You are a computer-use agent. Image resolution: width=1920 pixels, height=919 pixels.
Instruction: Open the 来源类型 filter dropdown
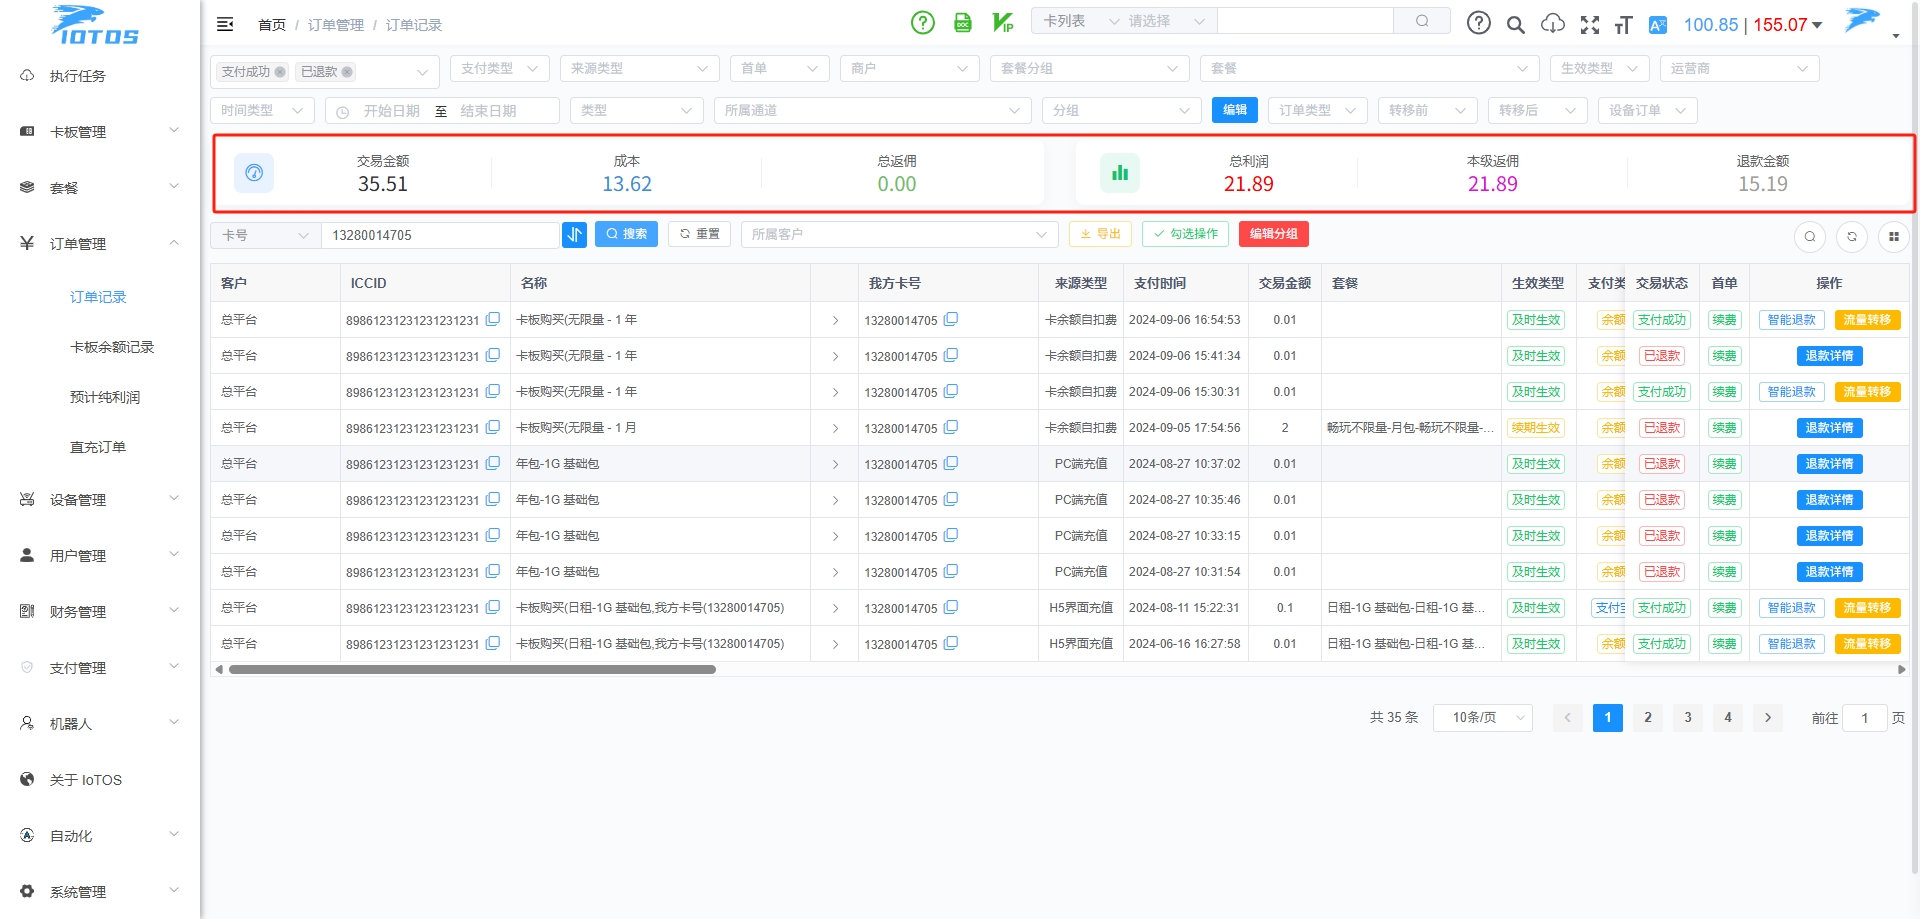tap(640, 68)
